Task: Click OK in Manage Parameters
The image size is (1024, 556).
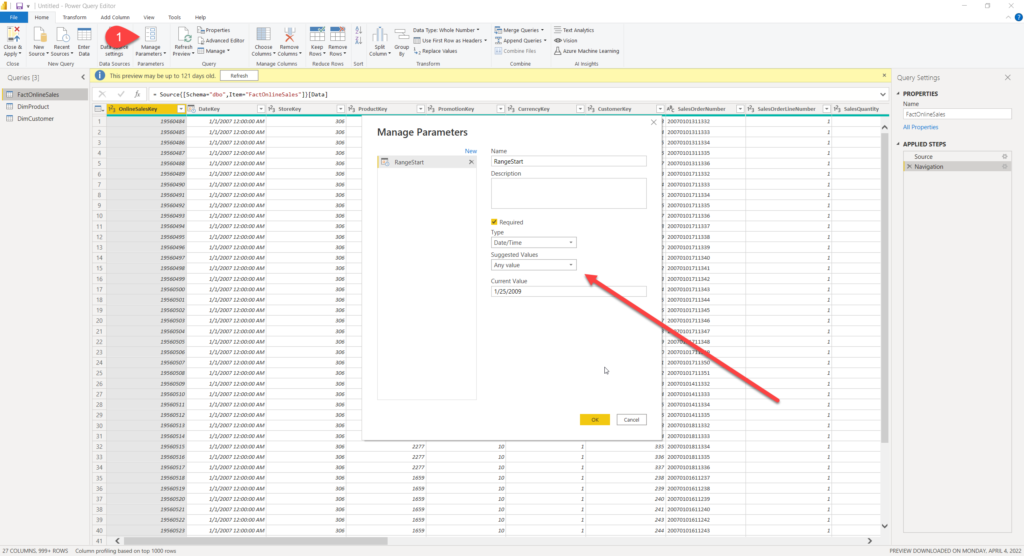Action: click(x=595, y=420)
